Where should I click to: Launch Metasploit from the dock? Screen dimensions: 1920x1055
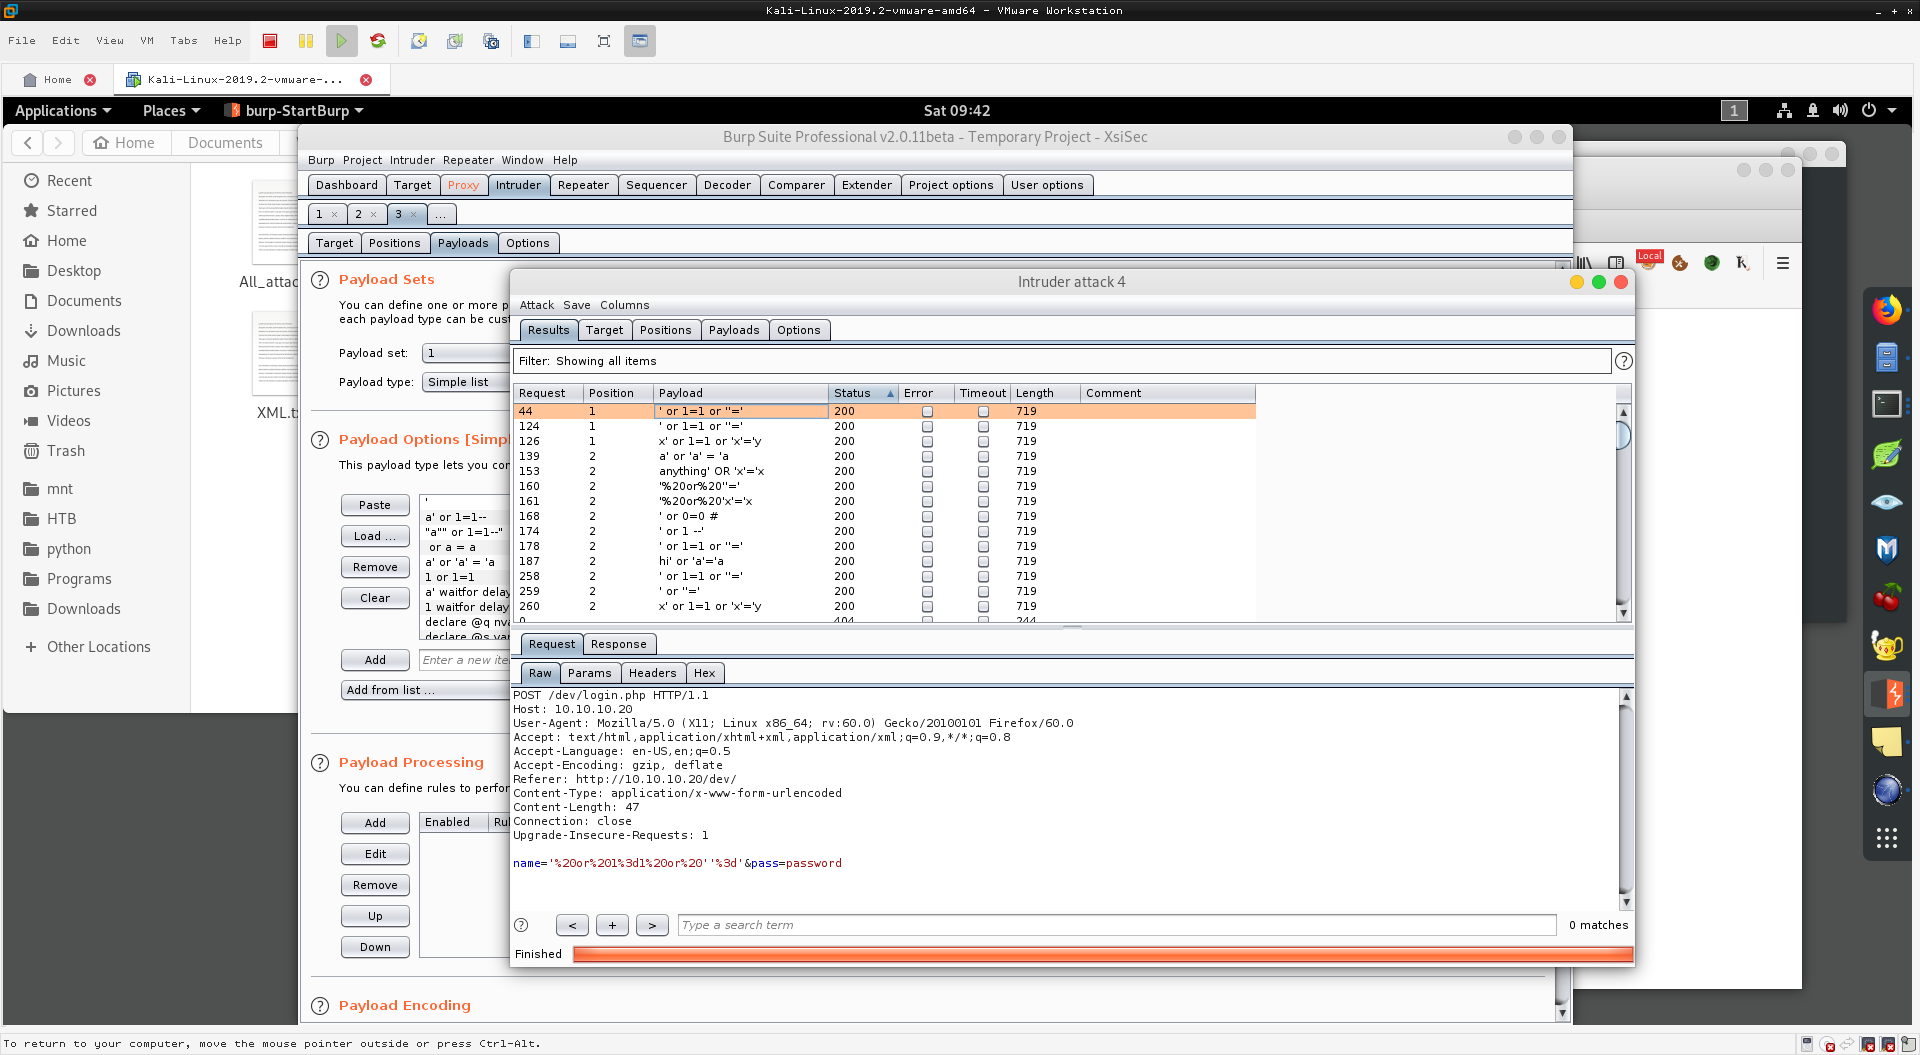pos(1887,550)
